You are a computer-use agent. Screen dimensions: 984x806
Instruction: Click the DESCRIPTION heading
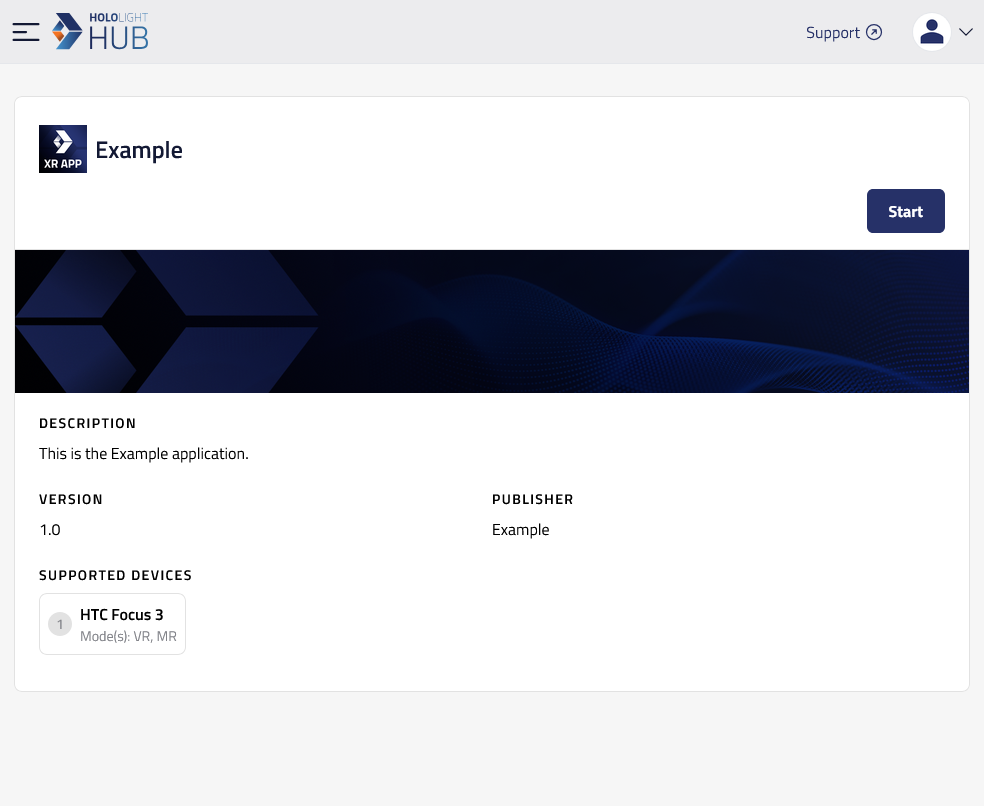pos(87,423)
